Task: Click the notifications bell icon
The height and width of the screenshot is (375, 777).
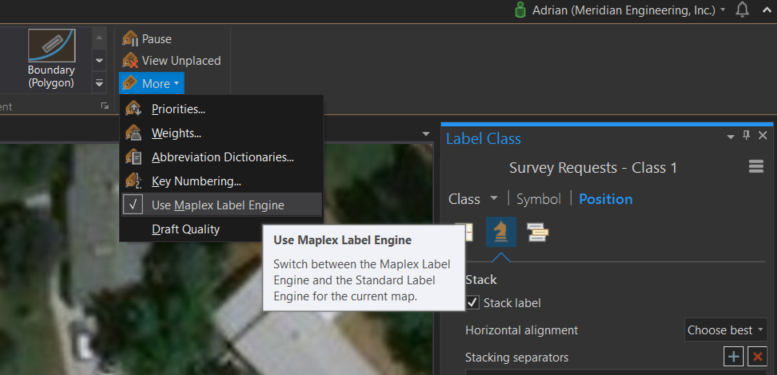Action: point(742,10)
